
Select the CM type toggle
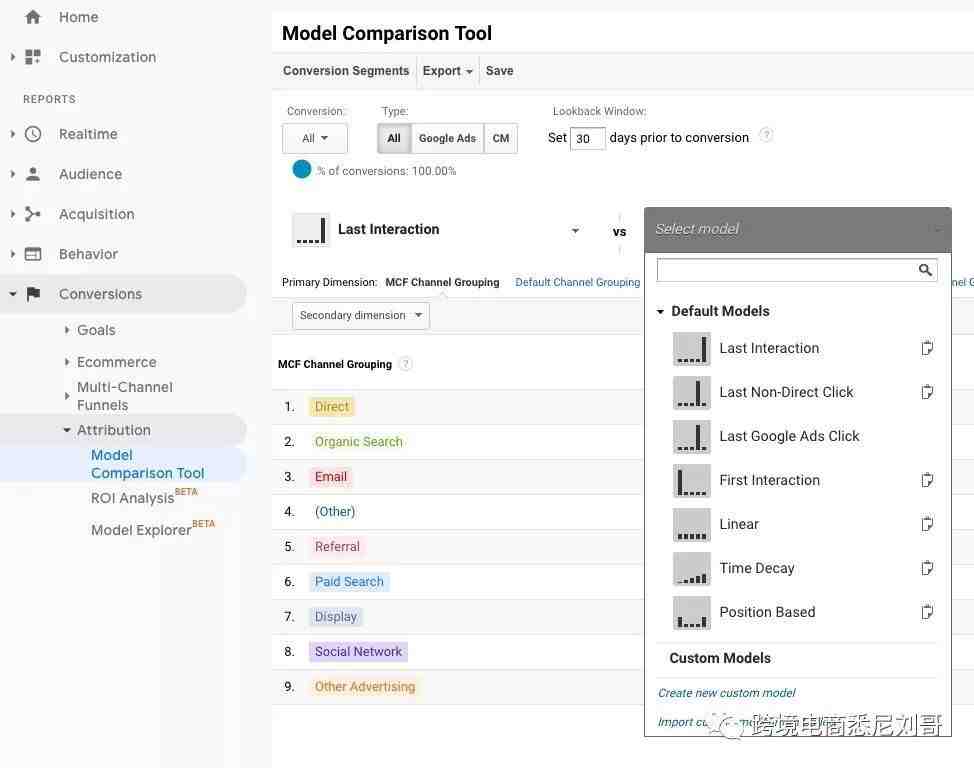click(x=501, y=138)
